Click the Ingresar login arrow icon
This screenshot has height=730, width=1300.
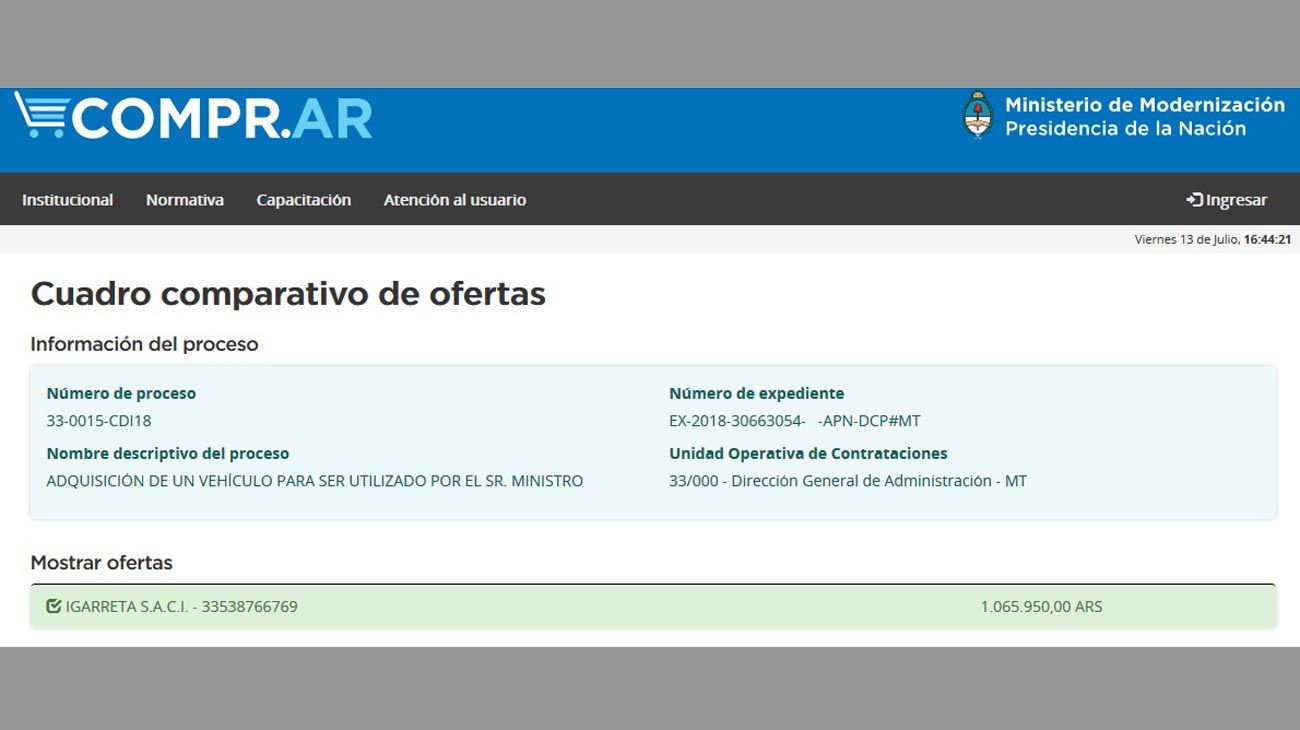1194,200
